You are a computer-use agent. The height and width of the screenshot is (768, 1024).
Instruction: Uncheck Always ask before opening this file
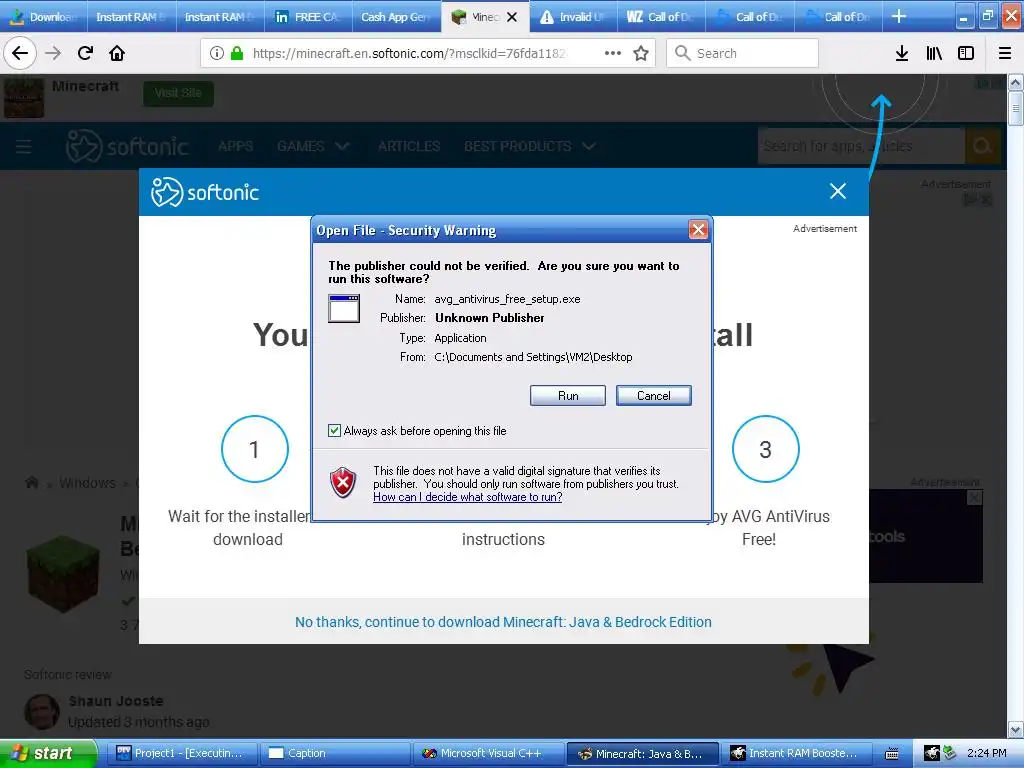[x=334, y=430]
